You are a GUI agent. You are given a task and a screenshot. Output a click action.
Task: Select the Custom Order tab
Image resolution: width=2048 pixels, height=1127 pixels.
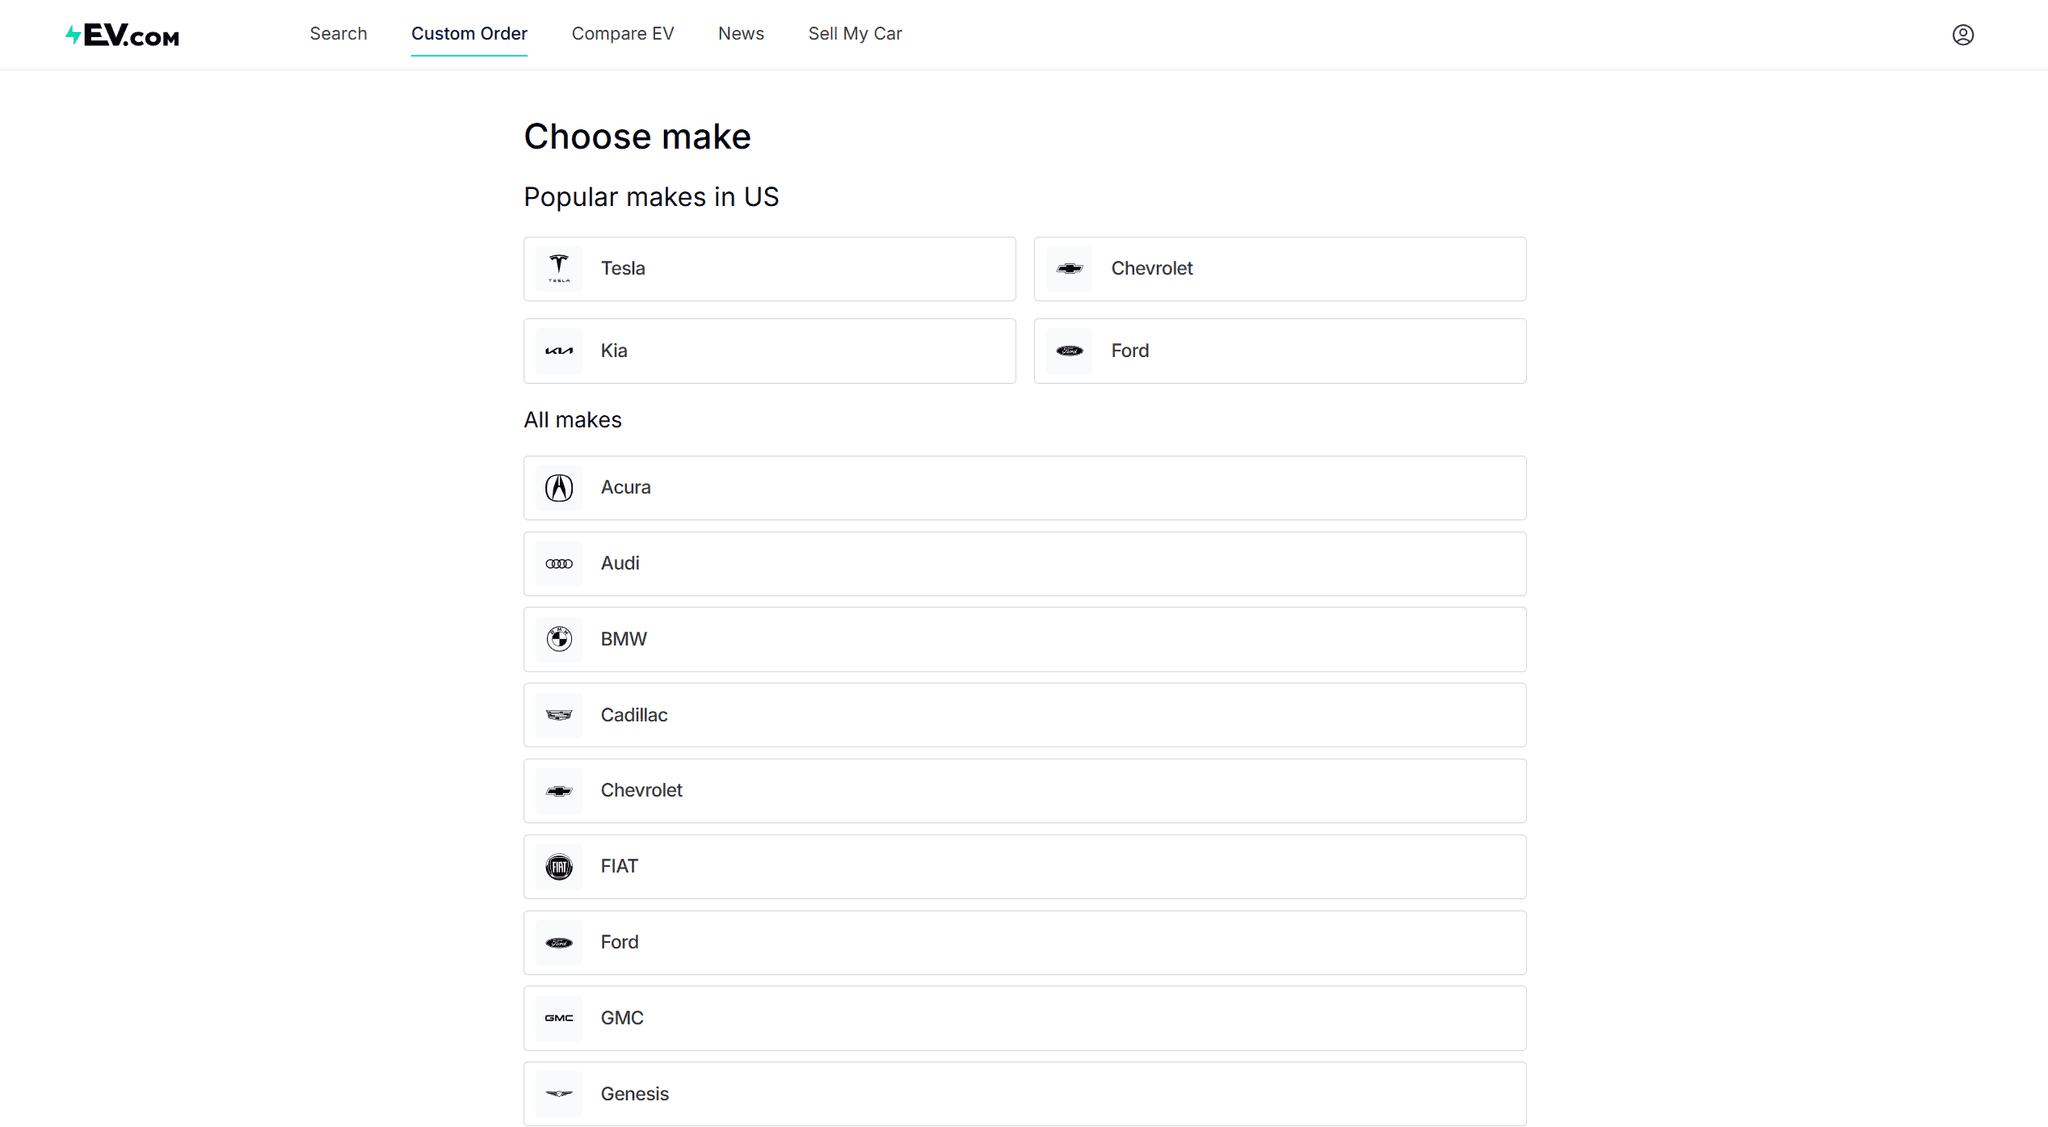[x=469, y=34]
